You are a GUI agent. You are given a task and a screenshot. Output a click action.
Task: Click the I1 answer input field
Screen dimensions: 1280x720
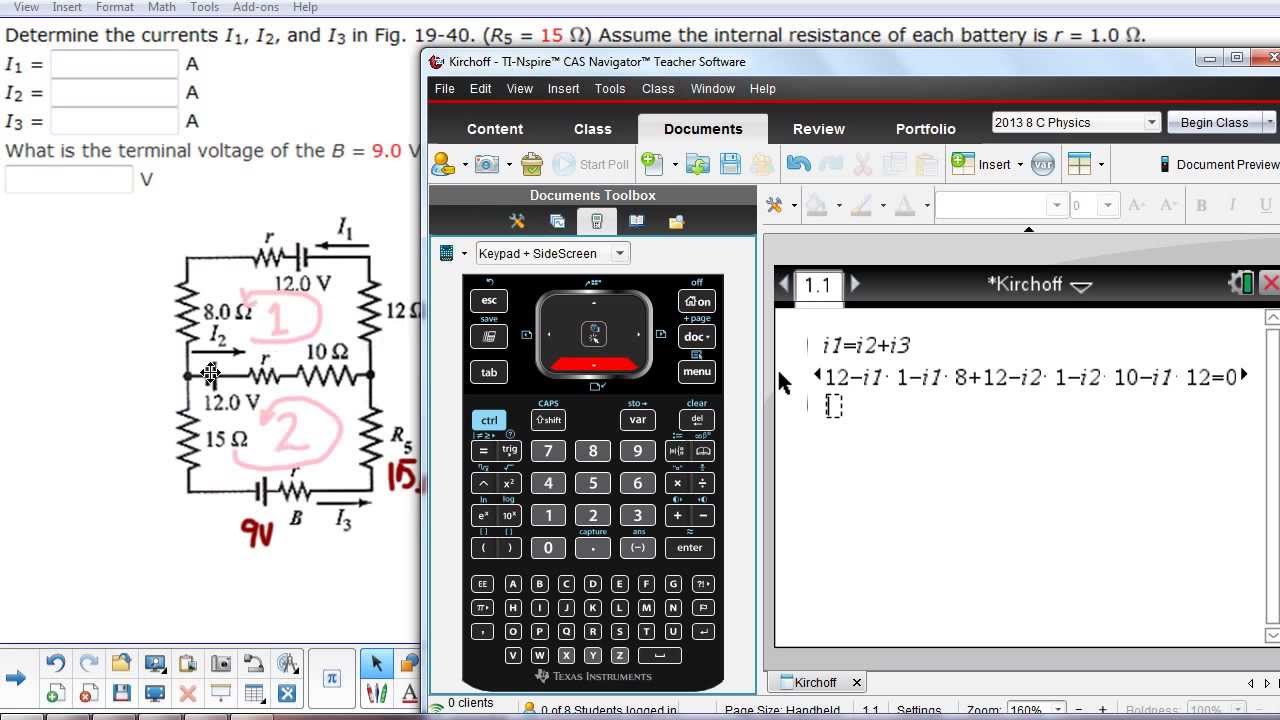point(114,64)
